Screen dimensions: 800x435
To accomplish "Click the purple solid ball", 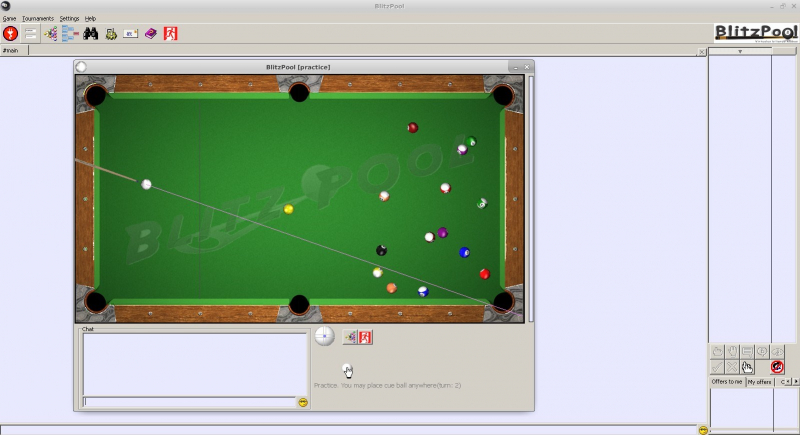I will (x=443, y=233).
